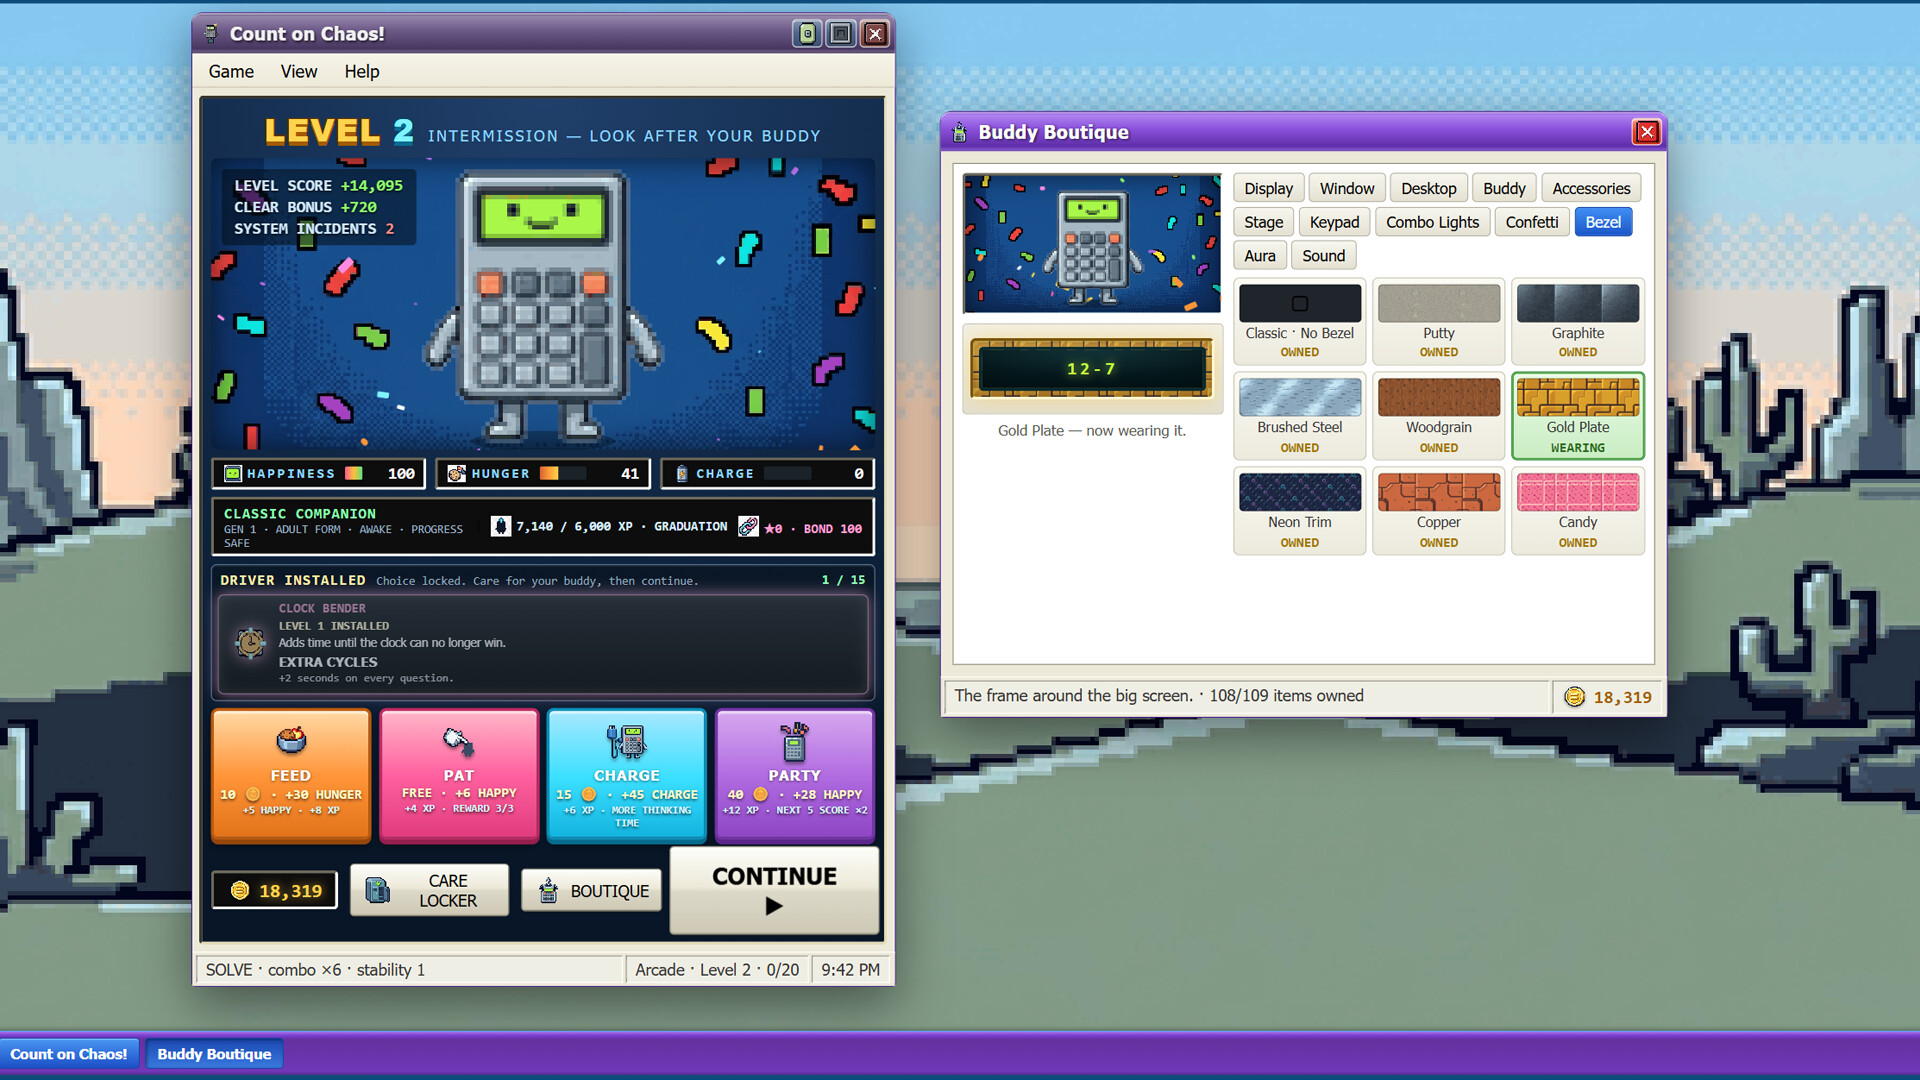Switch to the Keypad tab

click(1334, 222)
